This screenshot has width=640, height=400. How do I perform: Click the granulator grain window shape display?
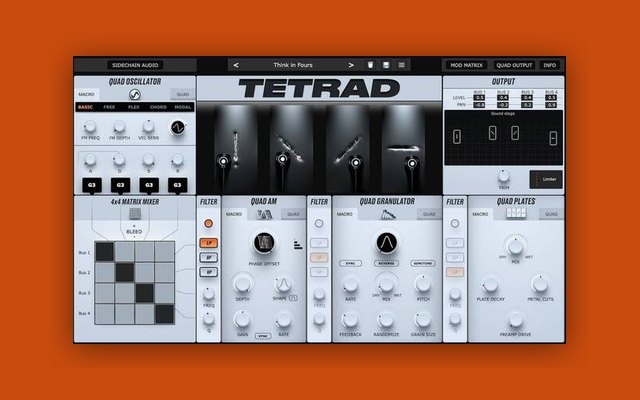tap(387, 243)
